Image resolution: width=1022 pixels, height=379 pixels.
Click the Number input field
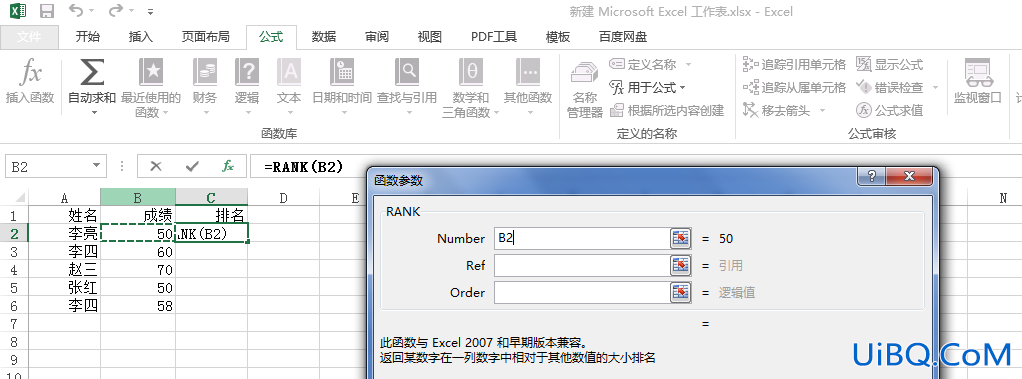tap(582, 239)
